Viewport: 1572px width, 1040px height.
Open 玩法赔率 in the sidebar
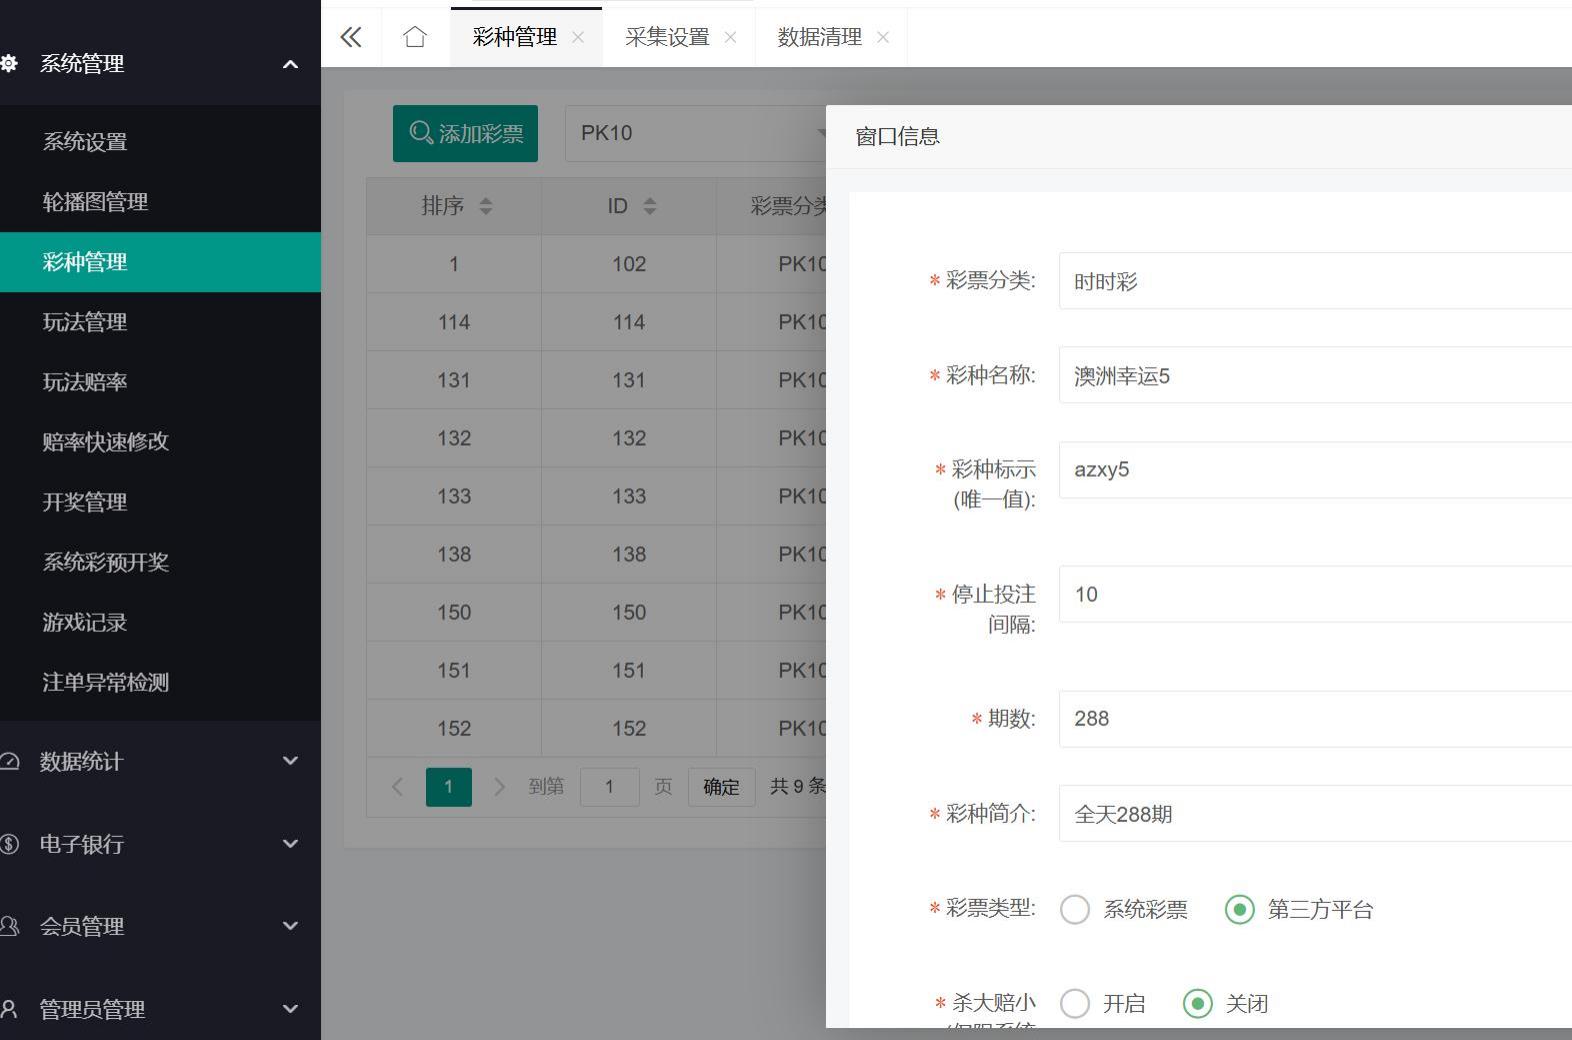coord(85,382)
